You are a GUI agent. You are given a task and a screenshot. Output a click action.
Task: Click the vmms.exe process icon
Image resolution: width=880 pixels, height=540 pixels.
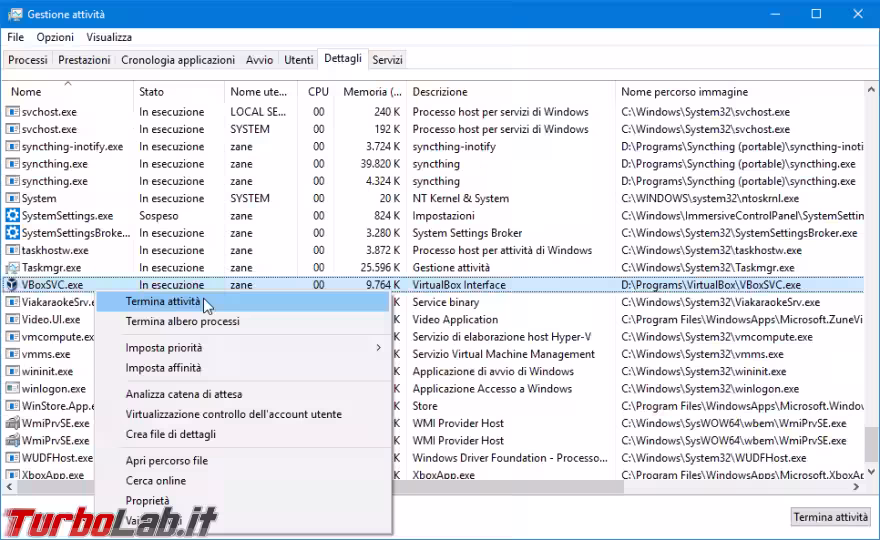(x=12, y=354)
